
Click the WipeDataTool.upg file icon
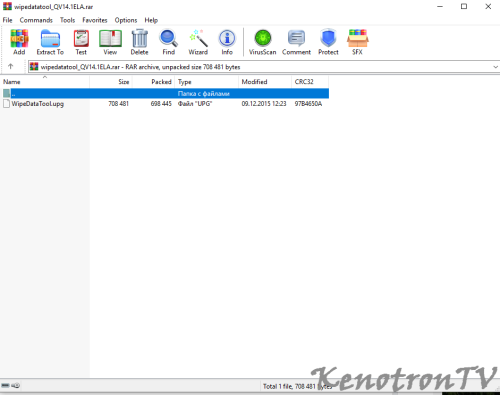pyautogui.click(x=6, y=104)
